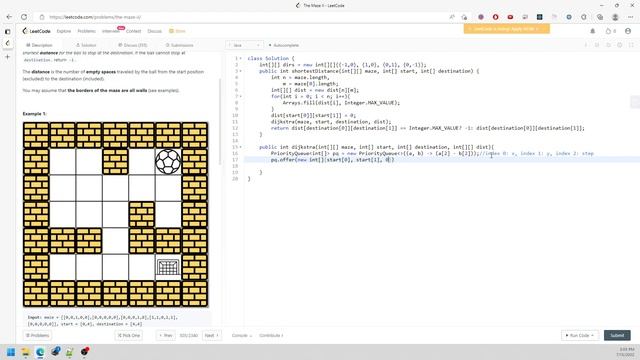Select the LeetCode tab in vertical tab strip
640x360 pixels.
pos(7,43)
